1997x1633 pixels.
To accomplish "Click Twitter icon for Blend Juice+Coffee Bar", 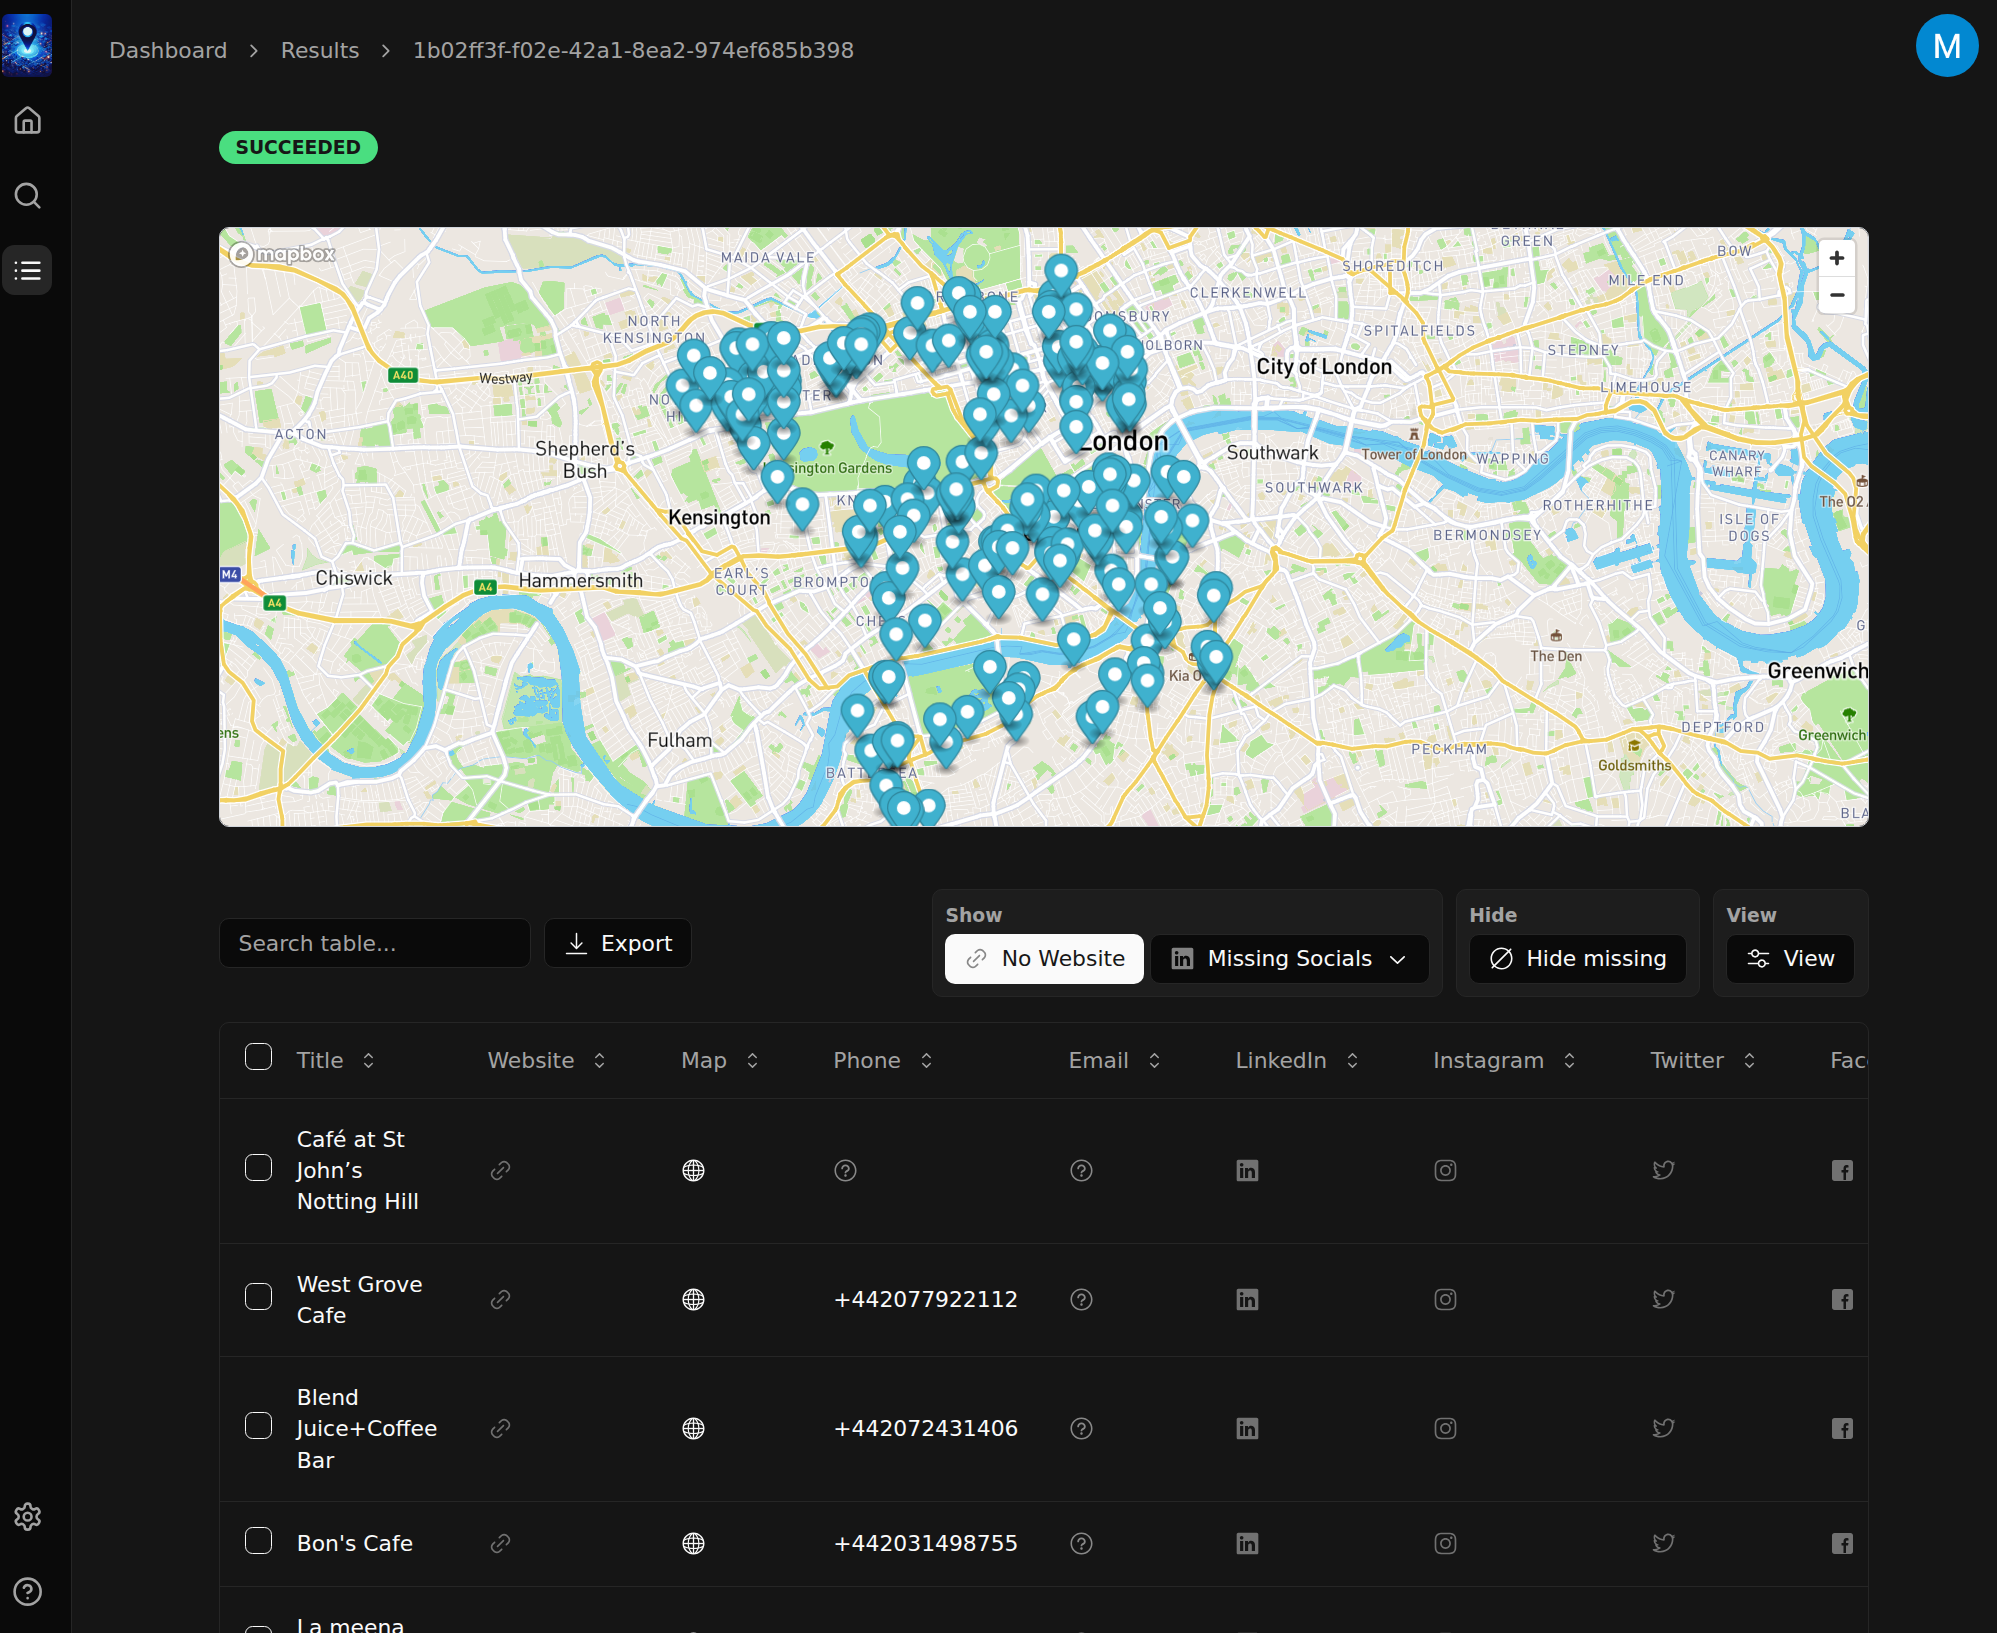I will tap(1663, 1428).
